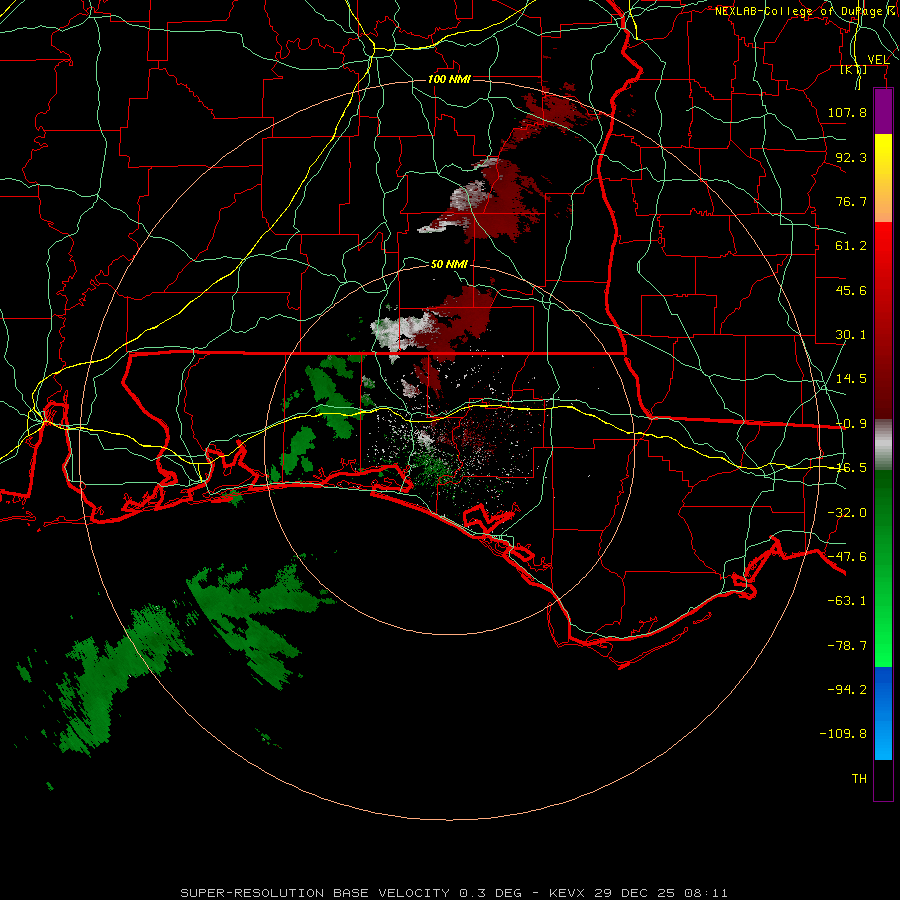The width and height of the screenshot is (900, 900).
Task: Click the 30.1 velocity scale value
Action: 851,335
